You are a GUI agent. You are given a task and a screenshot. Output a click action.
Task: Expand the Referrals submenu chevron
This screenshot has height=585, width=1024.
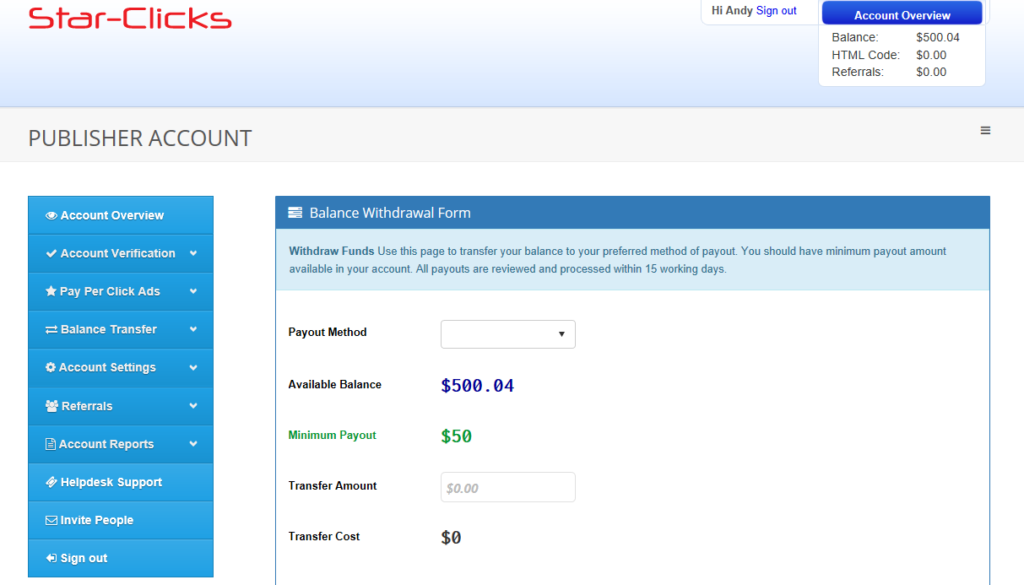coord(193,406)
